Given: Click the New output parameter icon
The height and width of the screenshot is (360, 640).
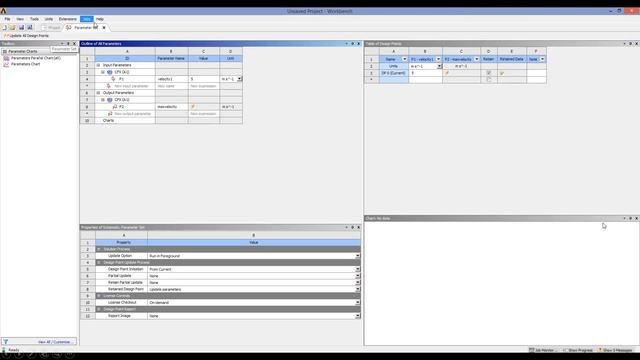Looking at the screenshot, I should pyautogui.click(x=110, y=114).
